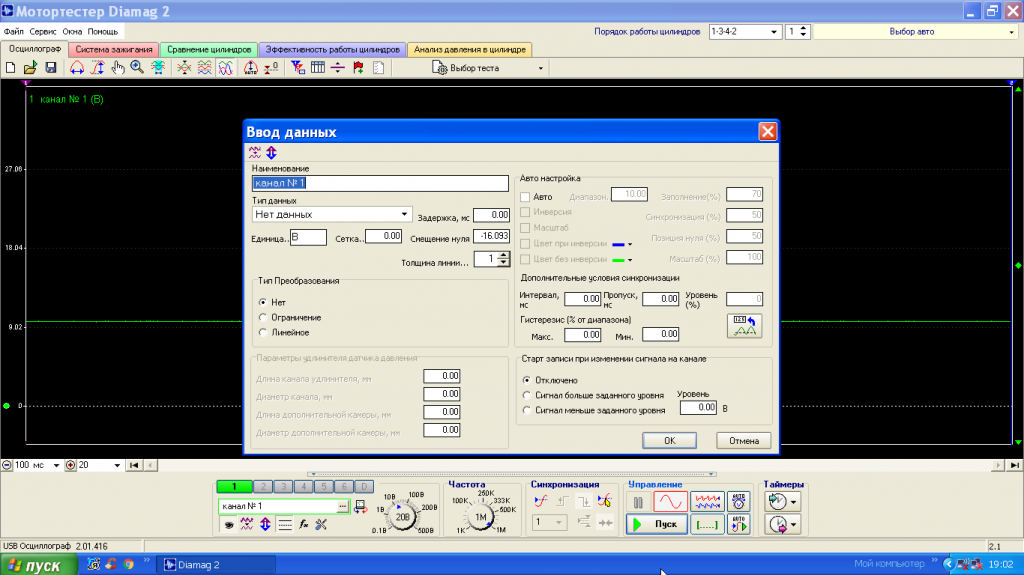Image resolution: width=1024 pixels, height=575 pixels.
Task: Open the table grid toolbar icon
Action: 318,67
